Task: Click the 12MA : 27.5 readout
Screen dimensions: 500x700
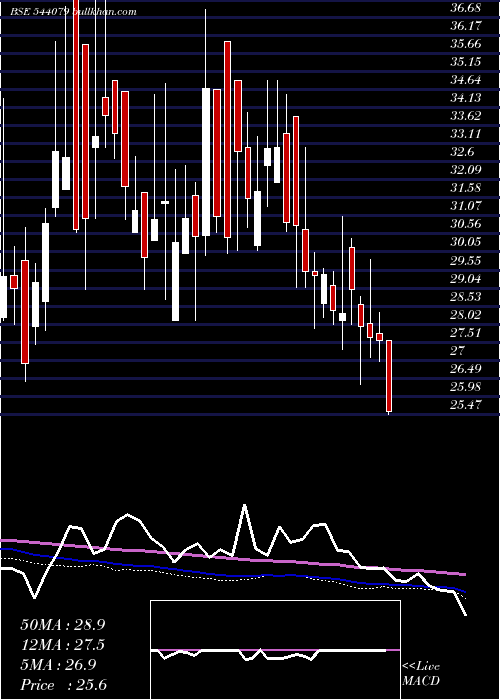Action: [63, 645]
